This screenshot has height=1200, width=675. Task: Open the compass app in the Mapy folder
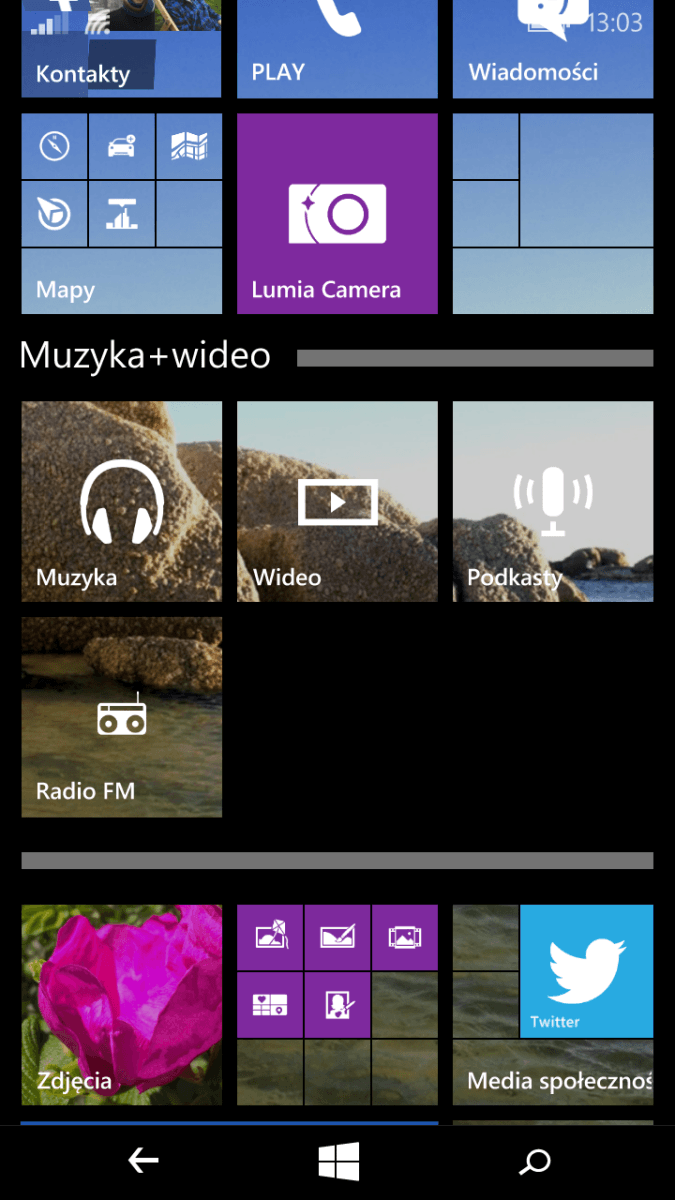(x=54, y=146)
